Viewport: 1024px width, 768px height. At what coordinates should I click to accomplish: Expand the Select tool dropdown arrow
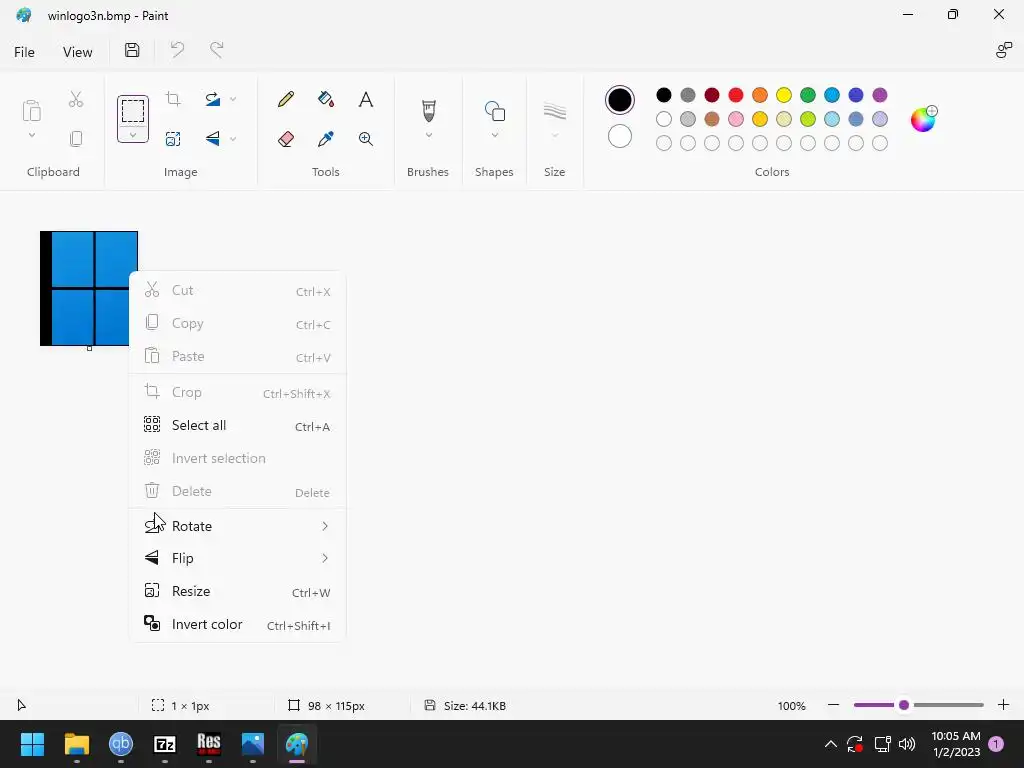[133, 135]
